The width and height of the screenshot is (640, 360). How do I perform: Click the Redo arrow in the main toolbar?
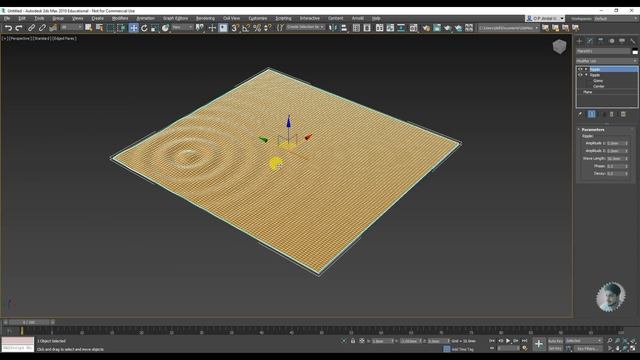click(x=19, y=28)
